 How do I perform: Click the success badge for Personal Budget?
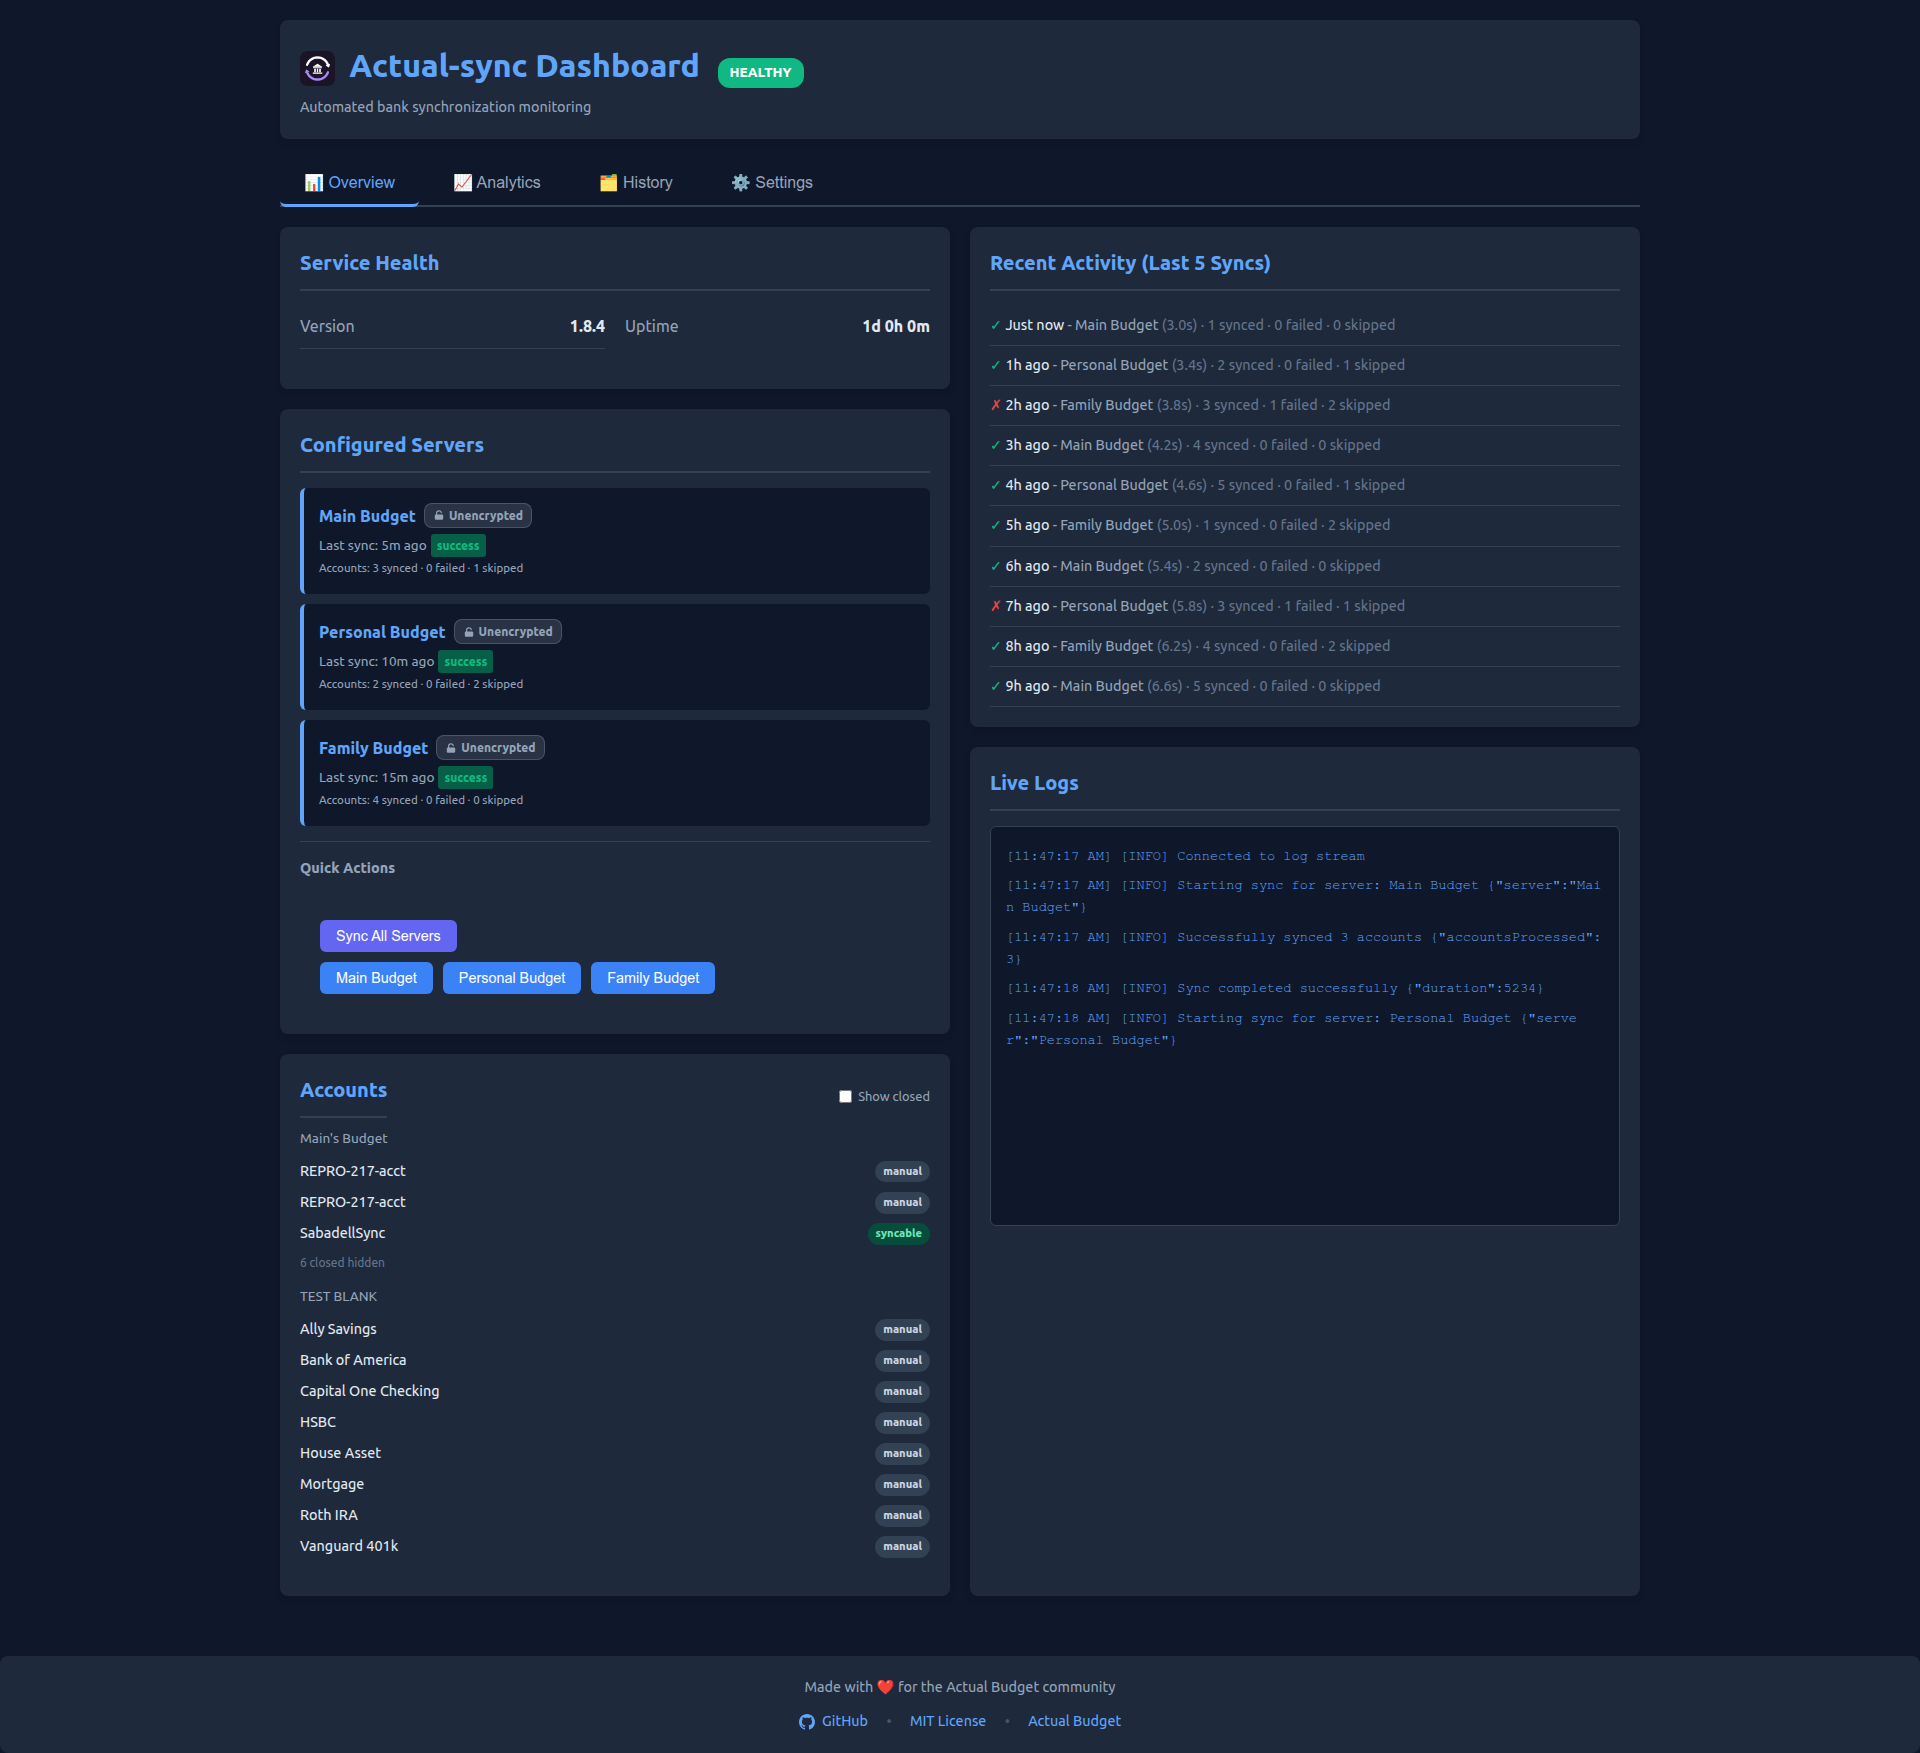pos(466,662)
